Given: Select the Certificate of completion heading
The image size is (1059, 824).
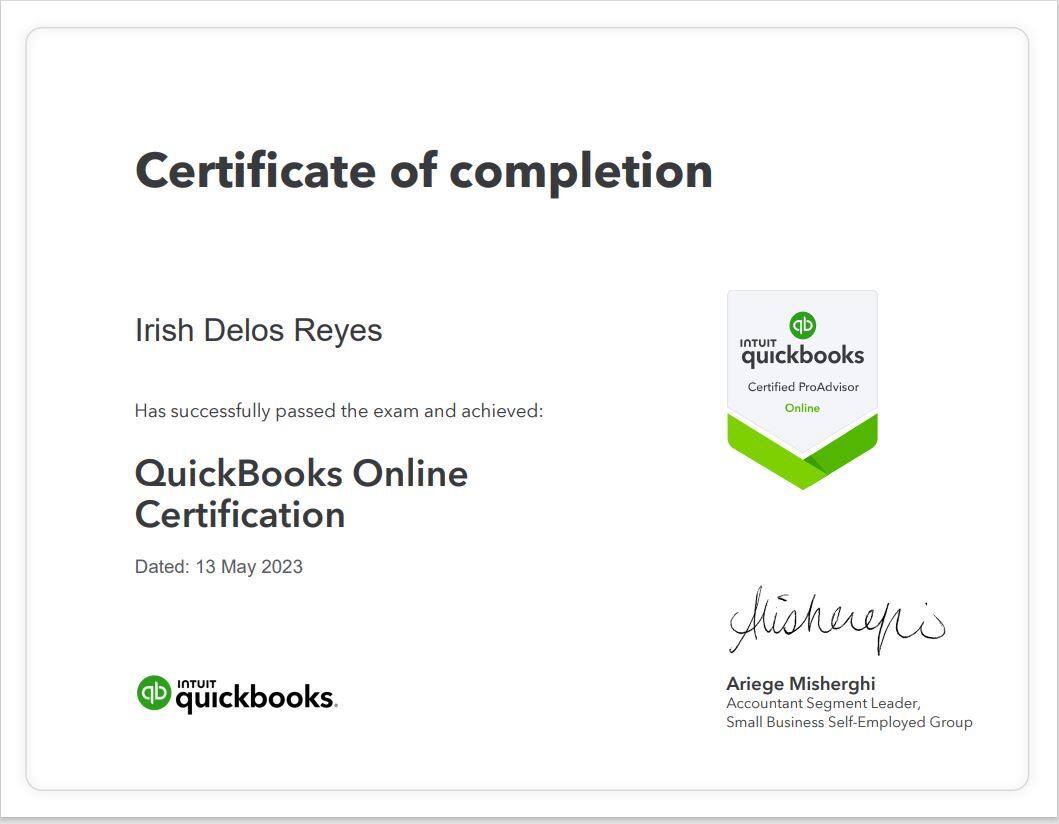Looking at the screenshot, I should [424, 170].
